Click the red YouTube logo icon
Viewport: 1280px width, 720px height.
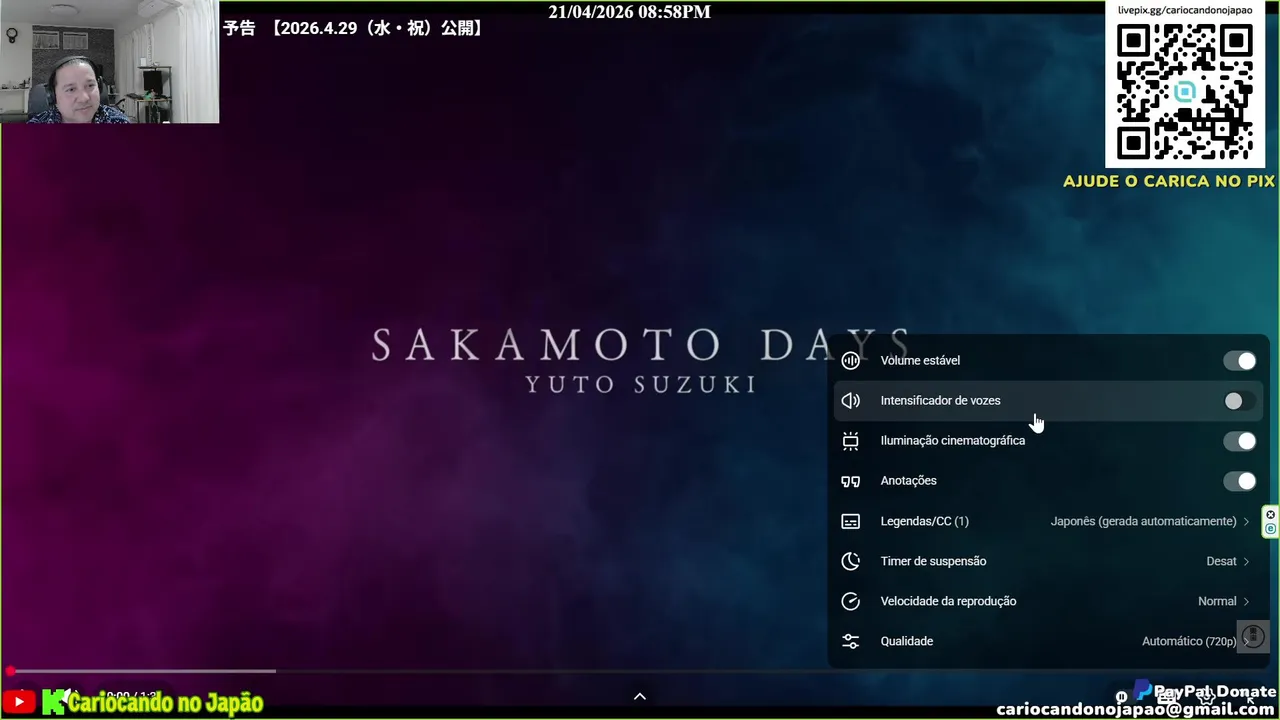(x=19, y=702)
